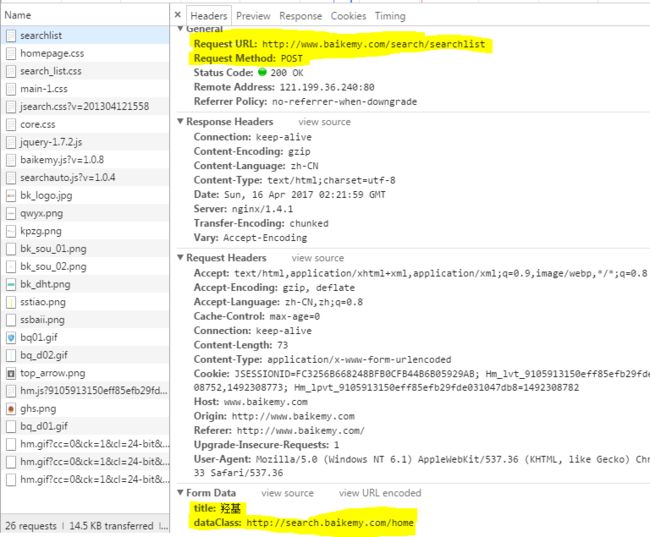
Task: Switch to the Preview tab
Action: (253, 16)
